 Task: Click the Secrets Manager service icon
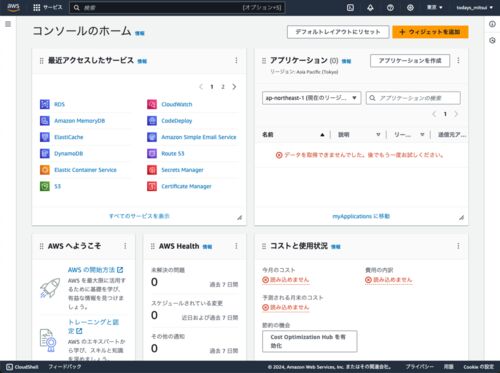tap(152, 170)
